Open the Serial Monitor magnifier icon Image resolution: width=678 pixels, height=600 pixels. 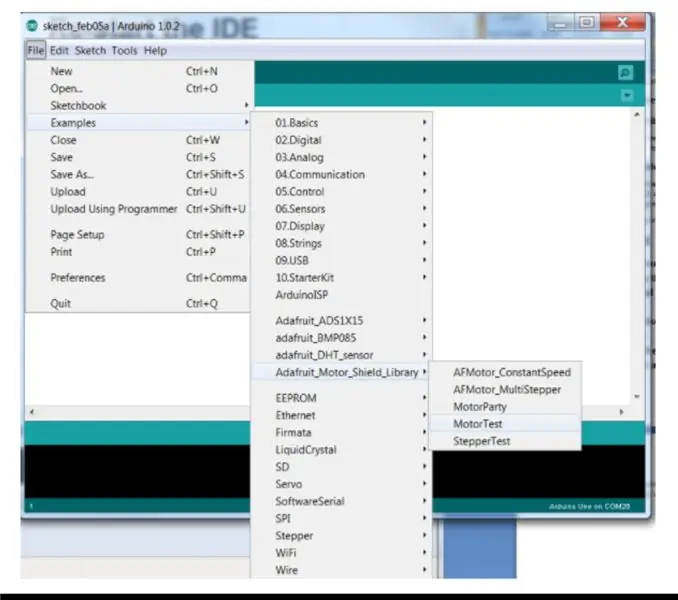625,73
